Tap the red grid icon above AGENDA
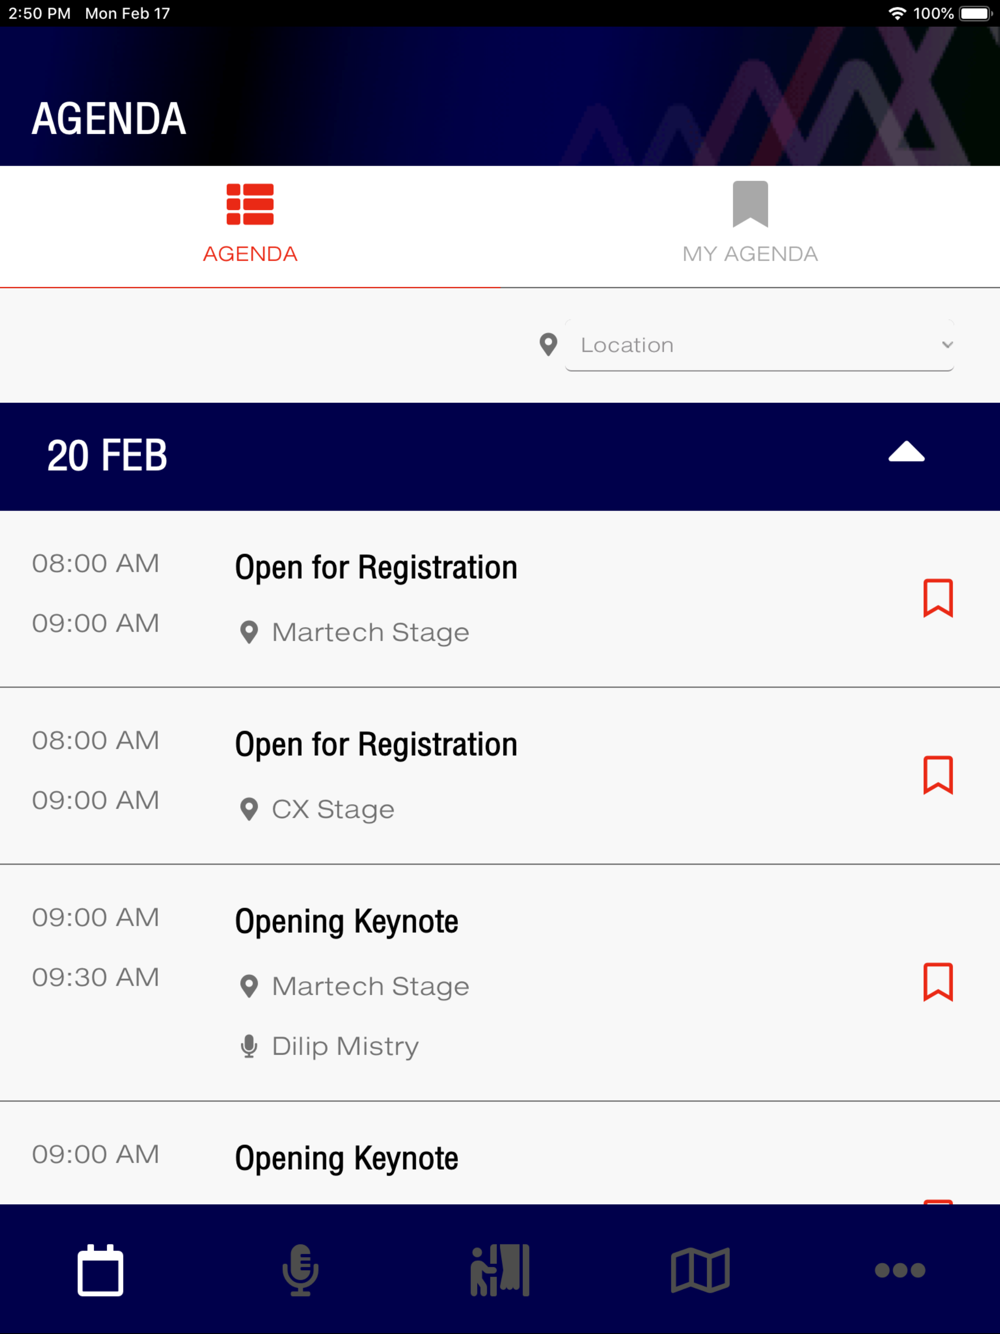This screenshot has width=1000, height=1334. click(x=250, y=204)
